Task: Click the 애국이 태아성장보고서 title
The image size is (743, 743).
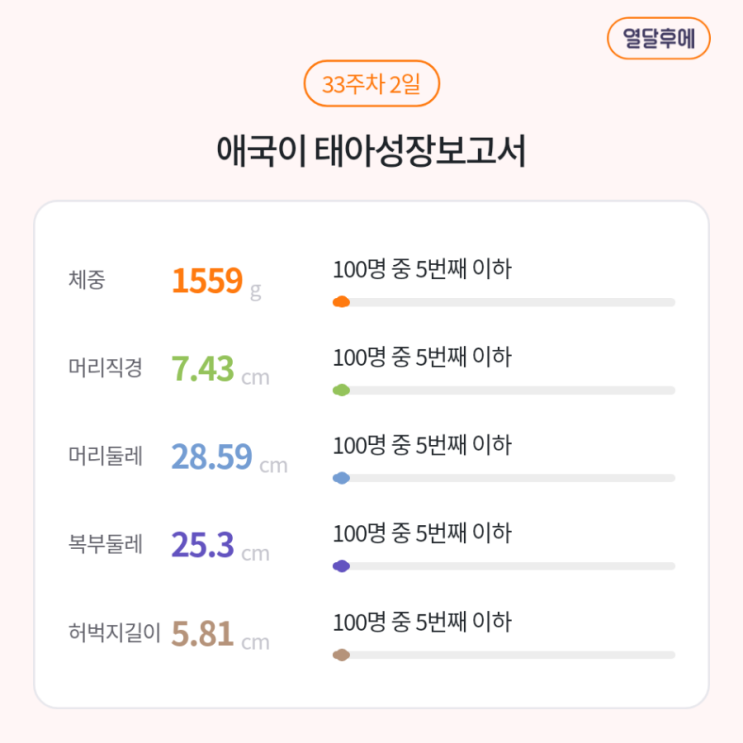Action: click(x=371, y=152)
